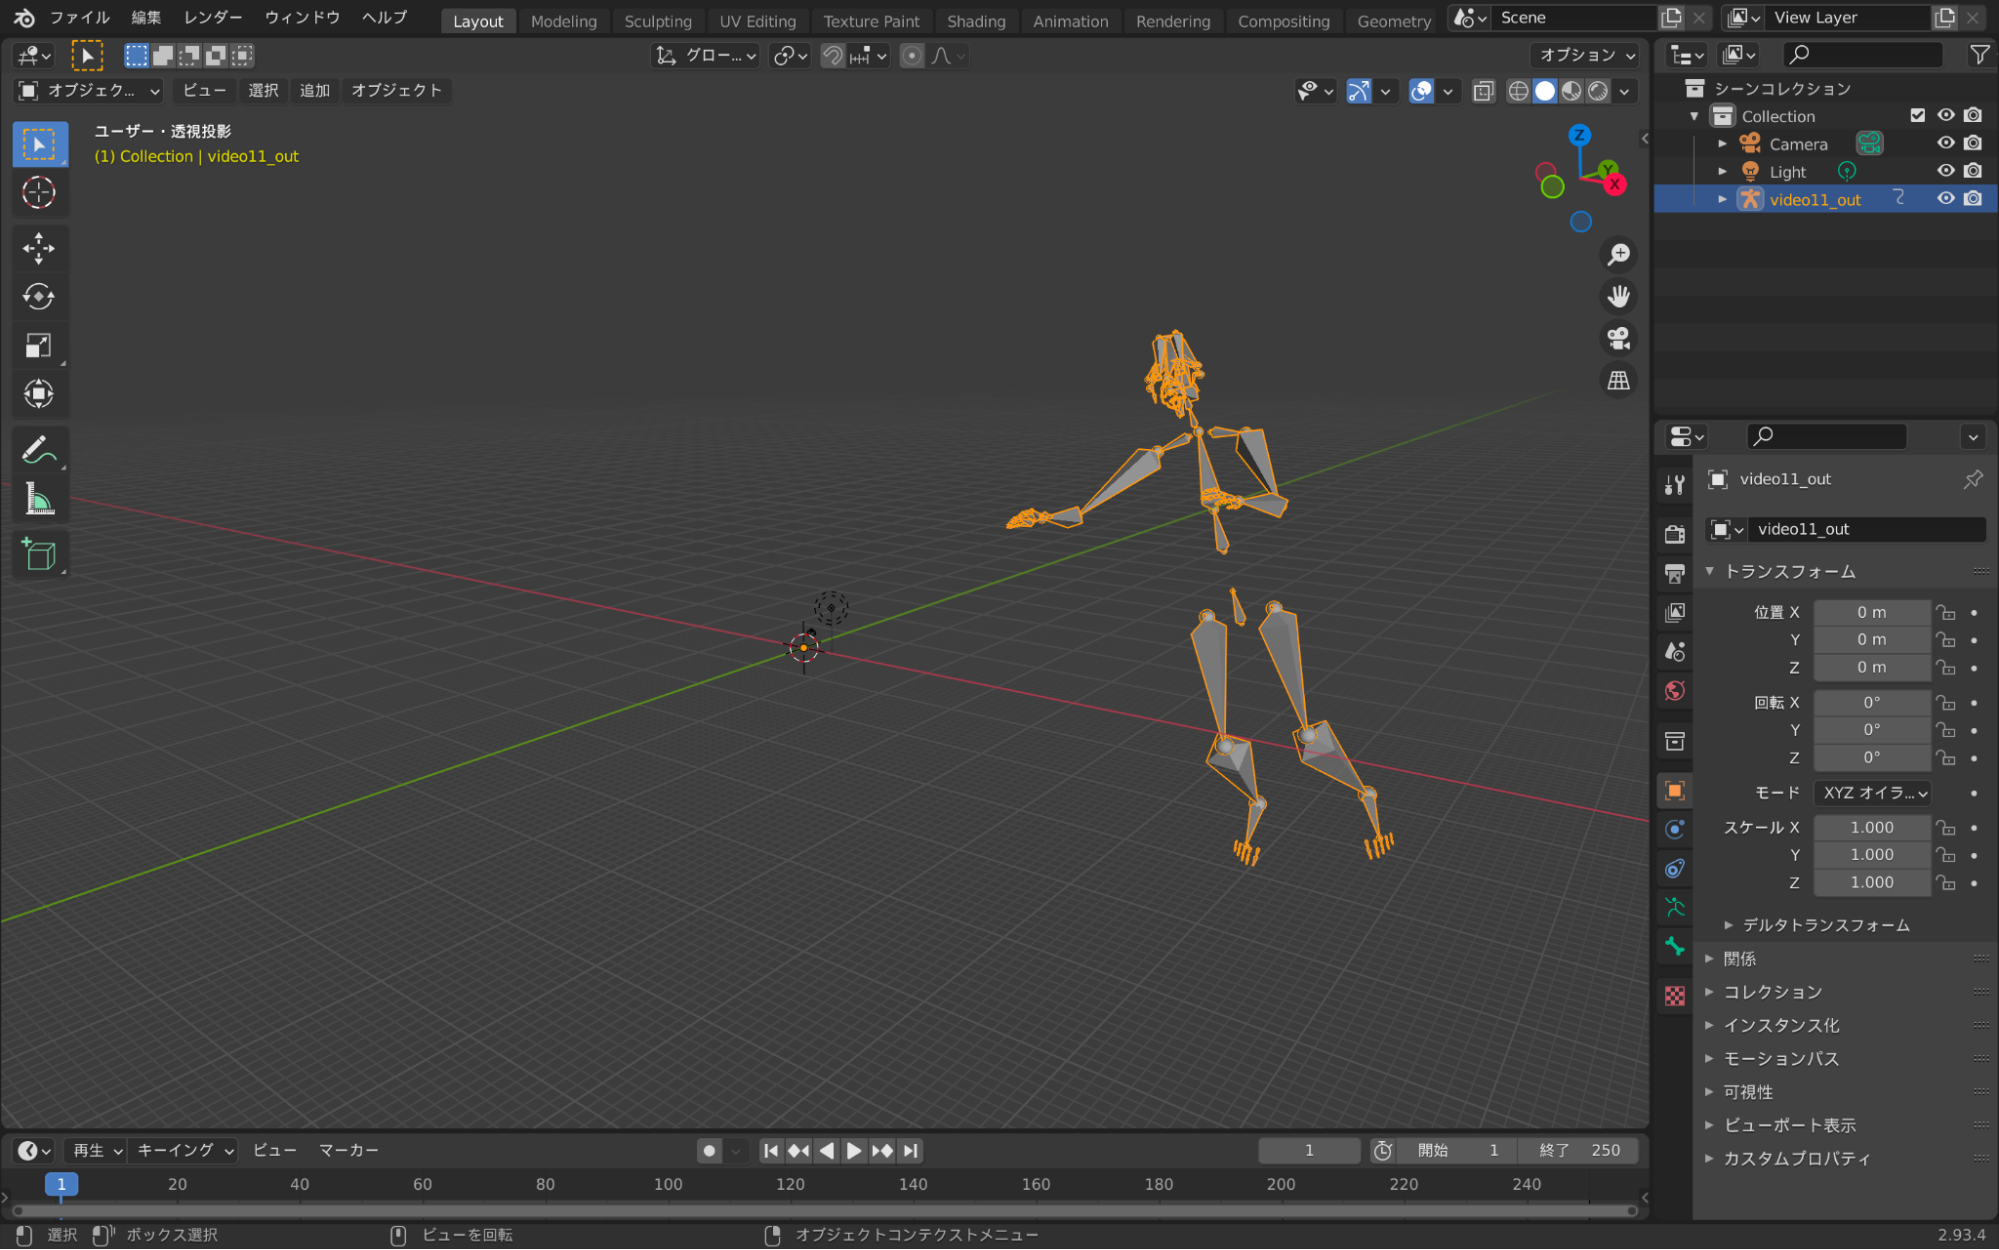The width and height of the screenshot is (1999, 1250).
Task: Select the 3D Cursor tool
Action: click(39, 192)
